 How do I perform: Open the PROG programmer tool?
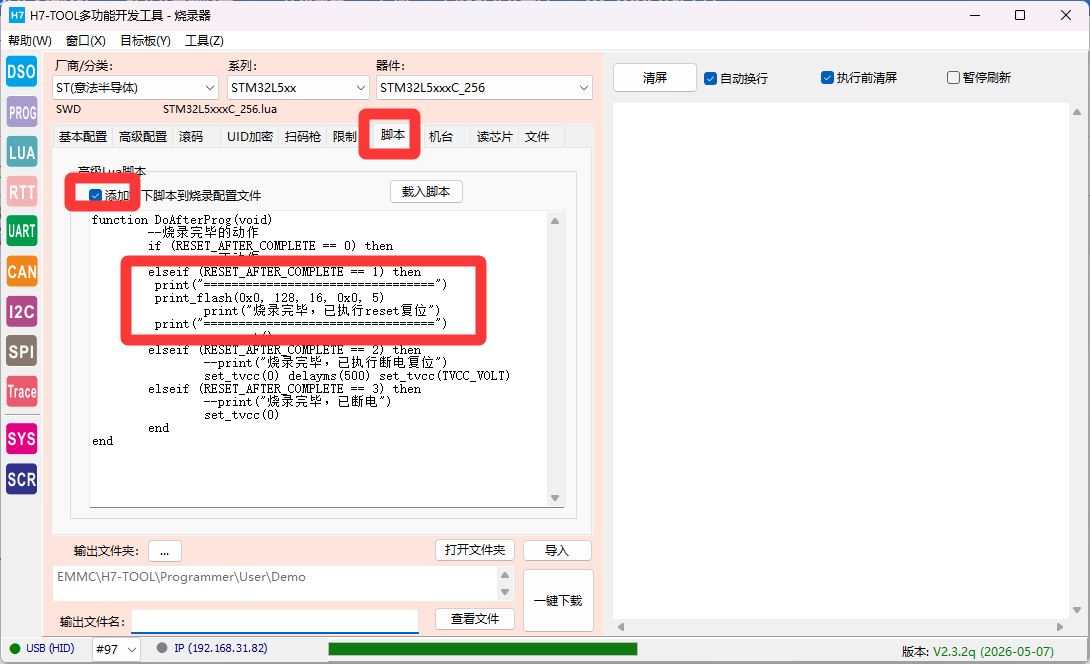[x=22, y=112]
